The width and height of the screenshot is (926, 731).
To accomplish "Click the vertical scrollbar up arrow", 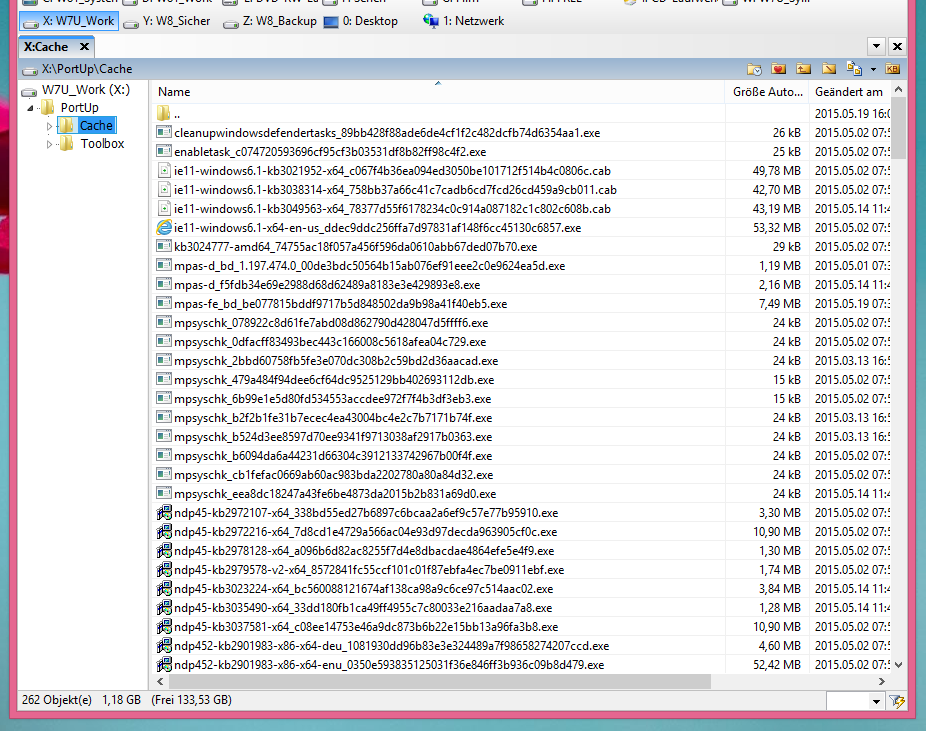I will 898,90.
